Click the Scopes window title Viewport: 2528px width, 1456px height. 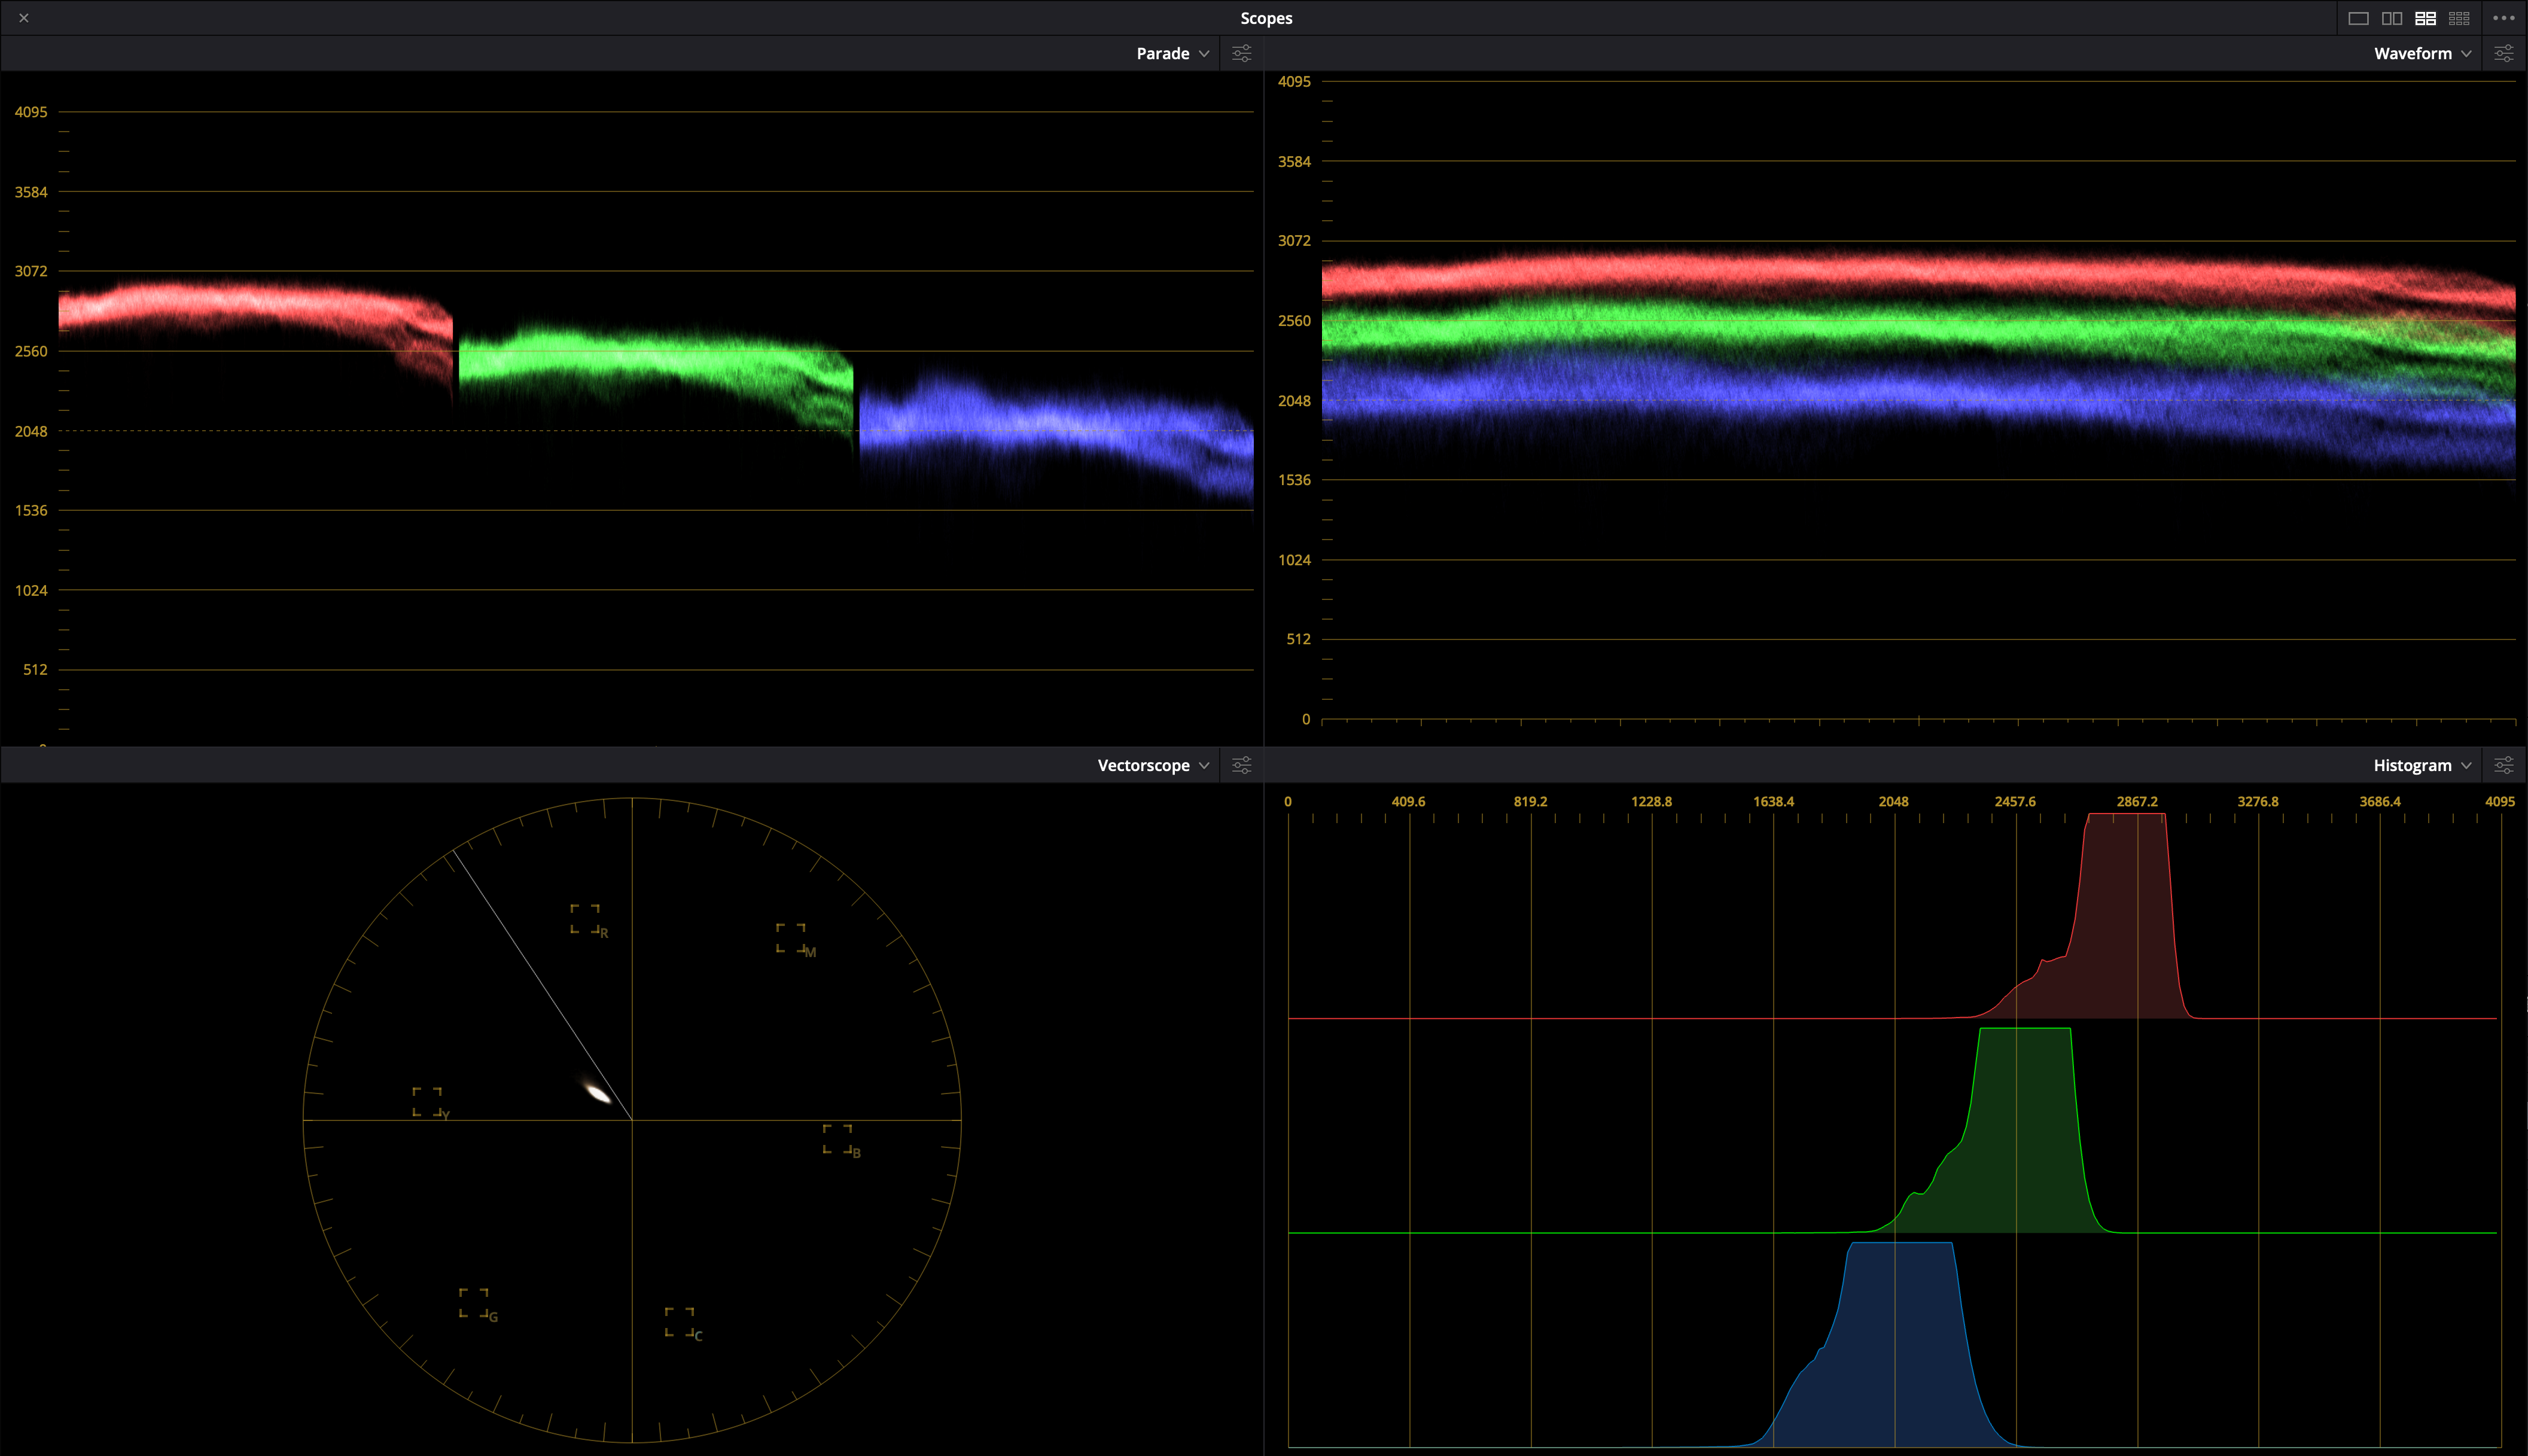click(1266, 18)
